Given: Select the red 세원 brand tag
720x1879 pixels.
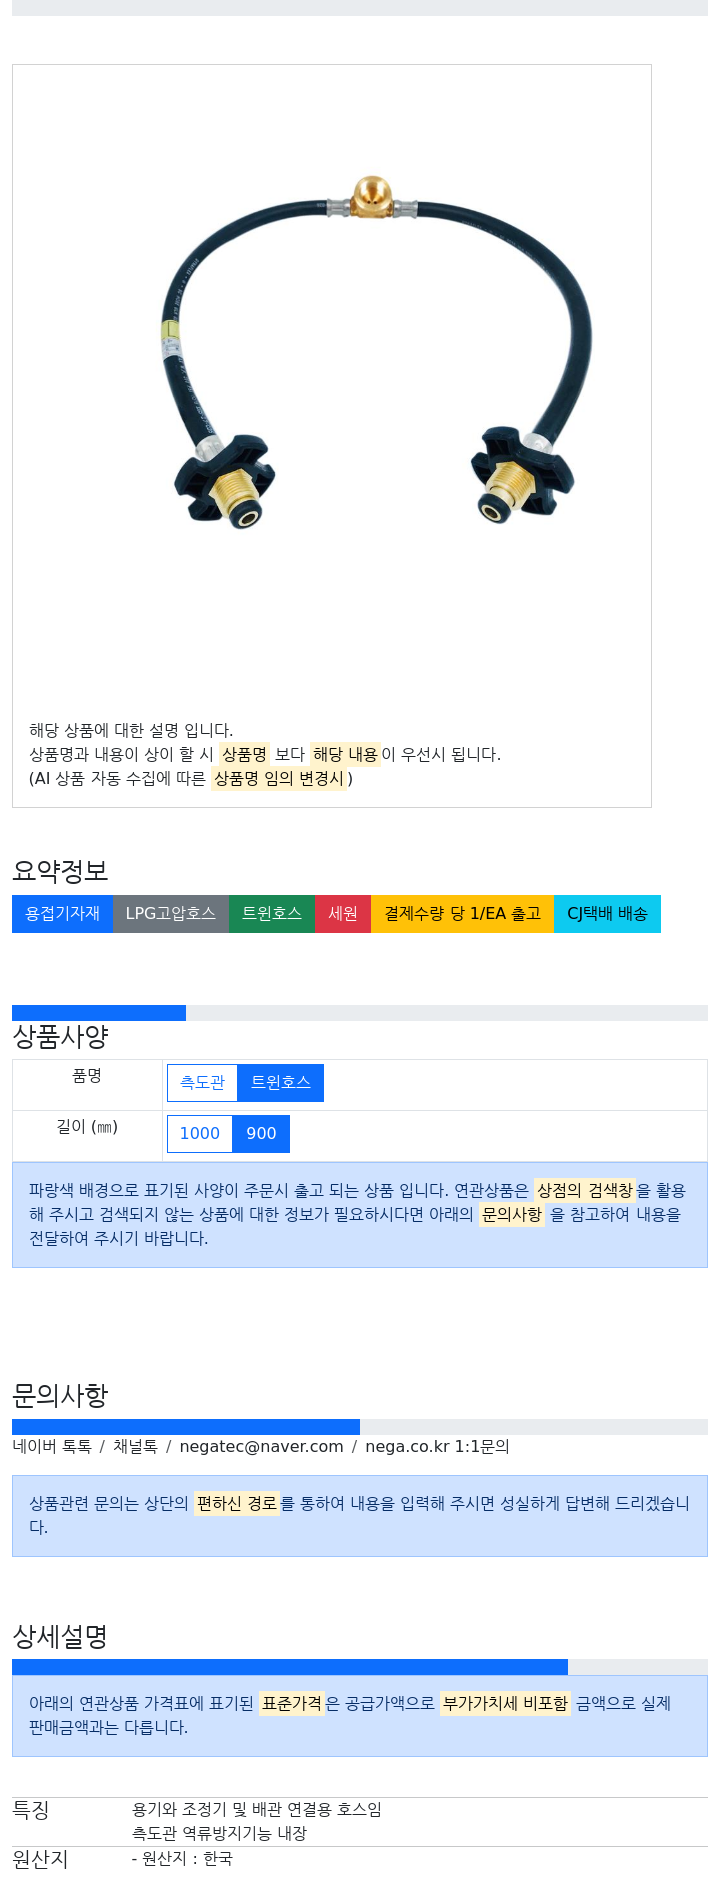Looking at the screenshot, I should (343, 914).
